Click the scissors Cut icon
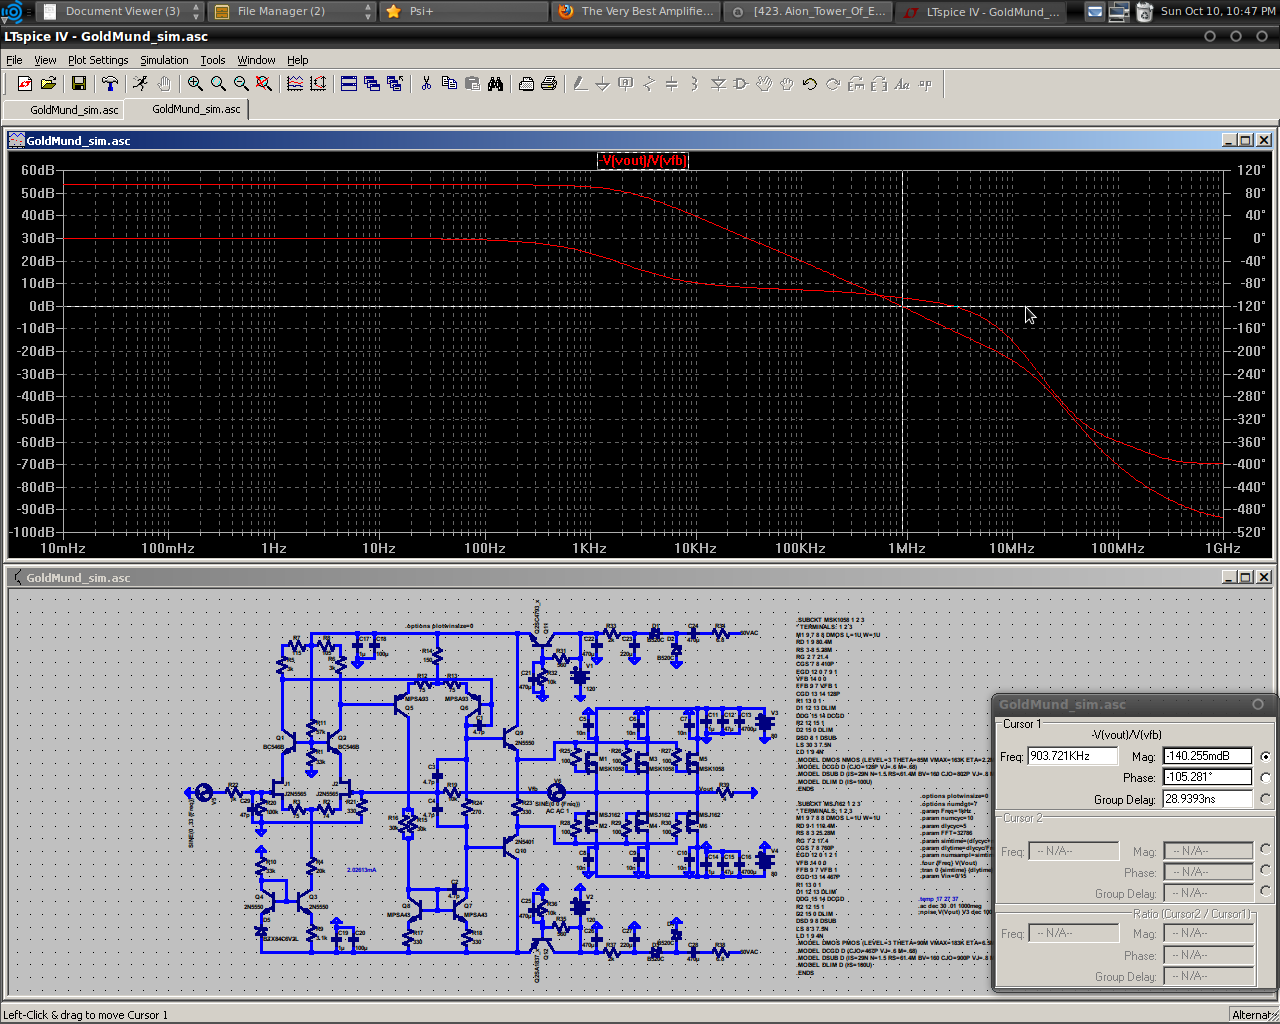The width and height of the screenshot is (1280, 1024). (x=426, y=84)
